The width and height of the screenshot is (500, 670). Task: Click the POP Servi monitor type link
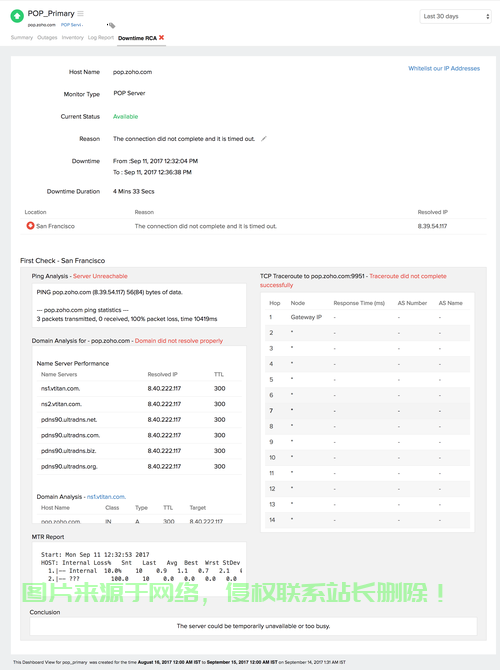(72, 25)
